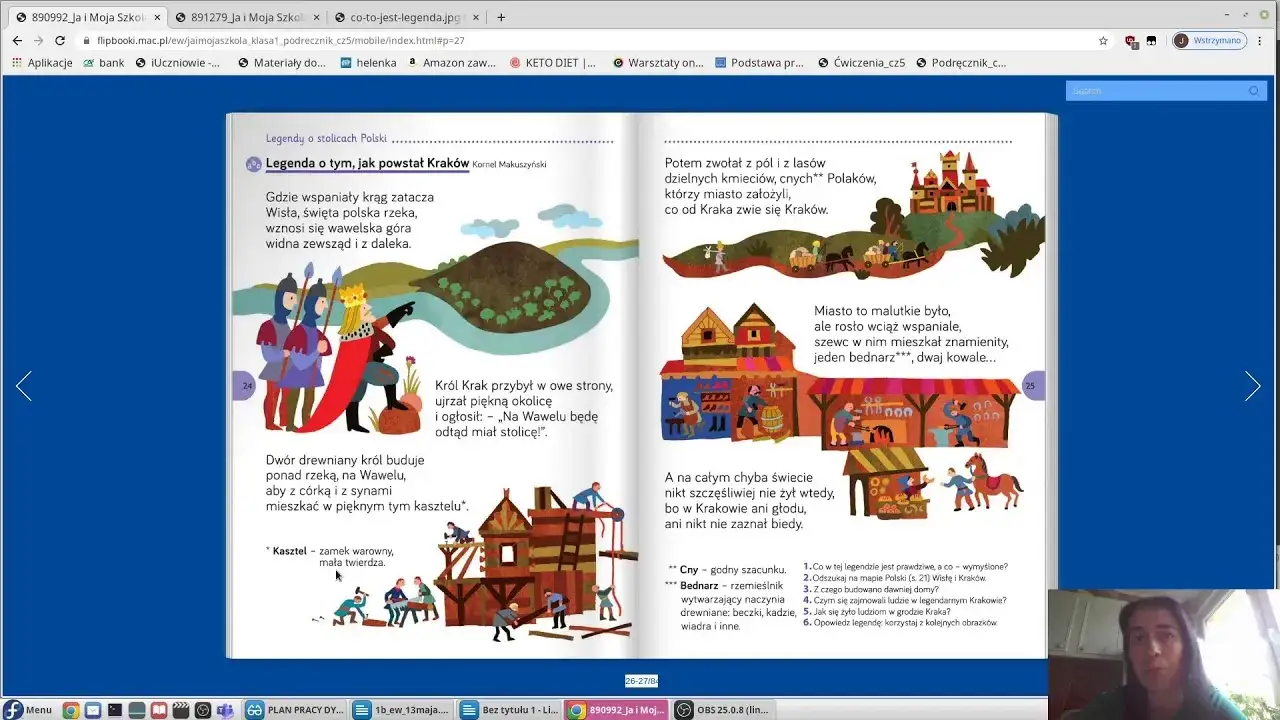This screenshot has width=1280, height=720.
Task: Reload the current browser page
Action: (60, 41)
